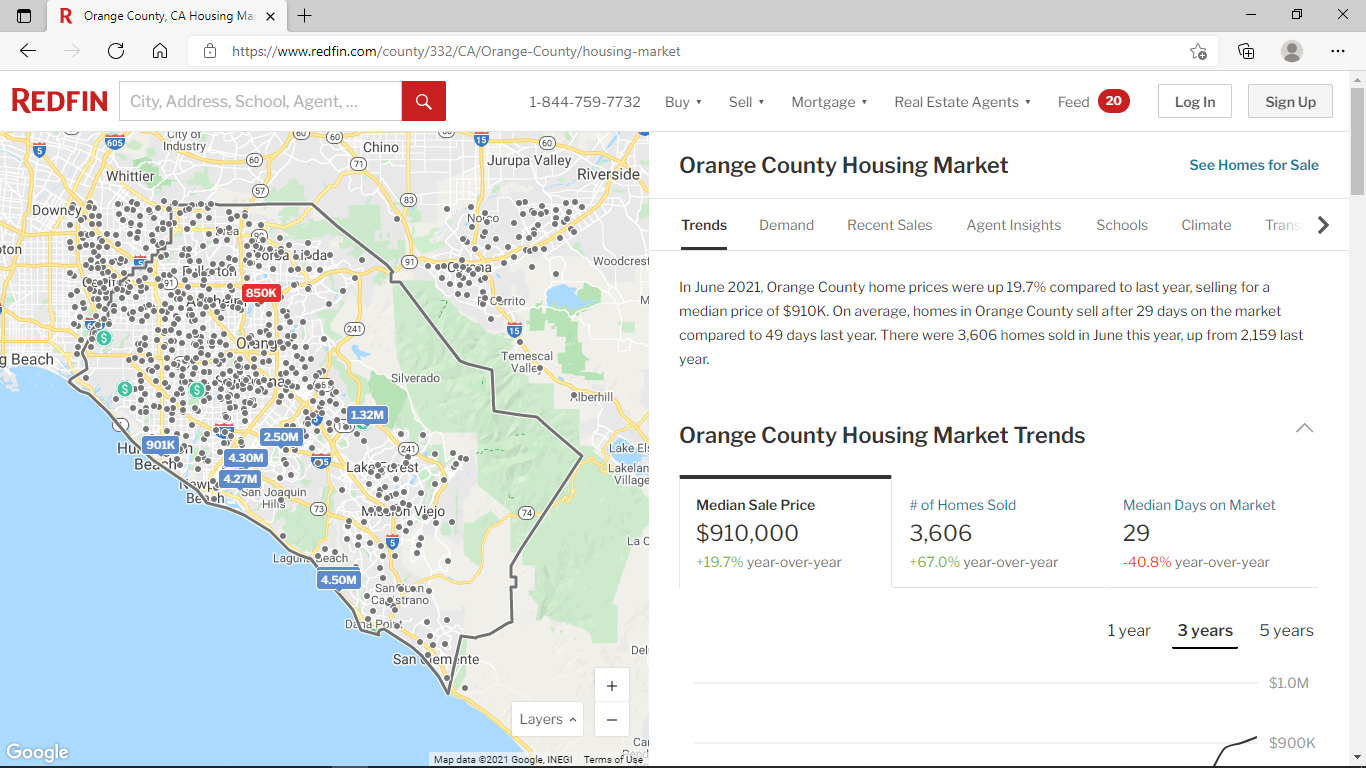
Task: Click the Log In button
Action: [1195, 101]
